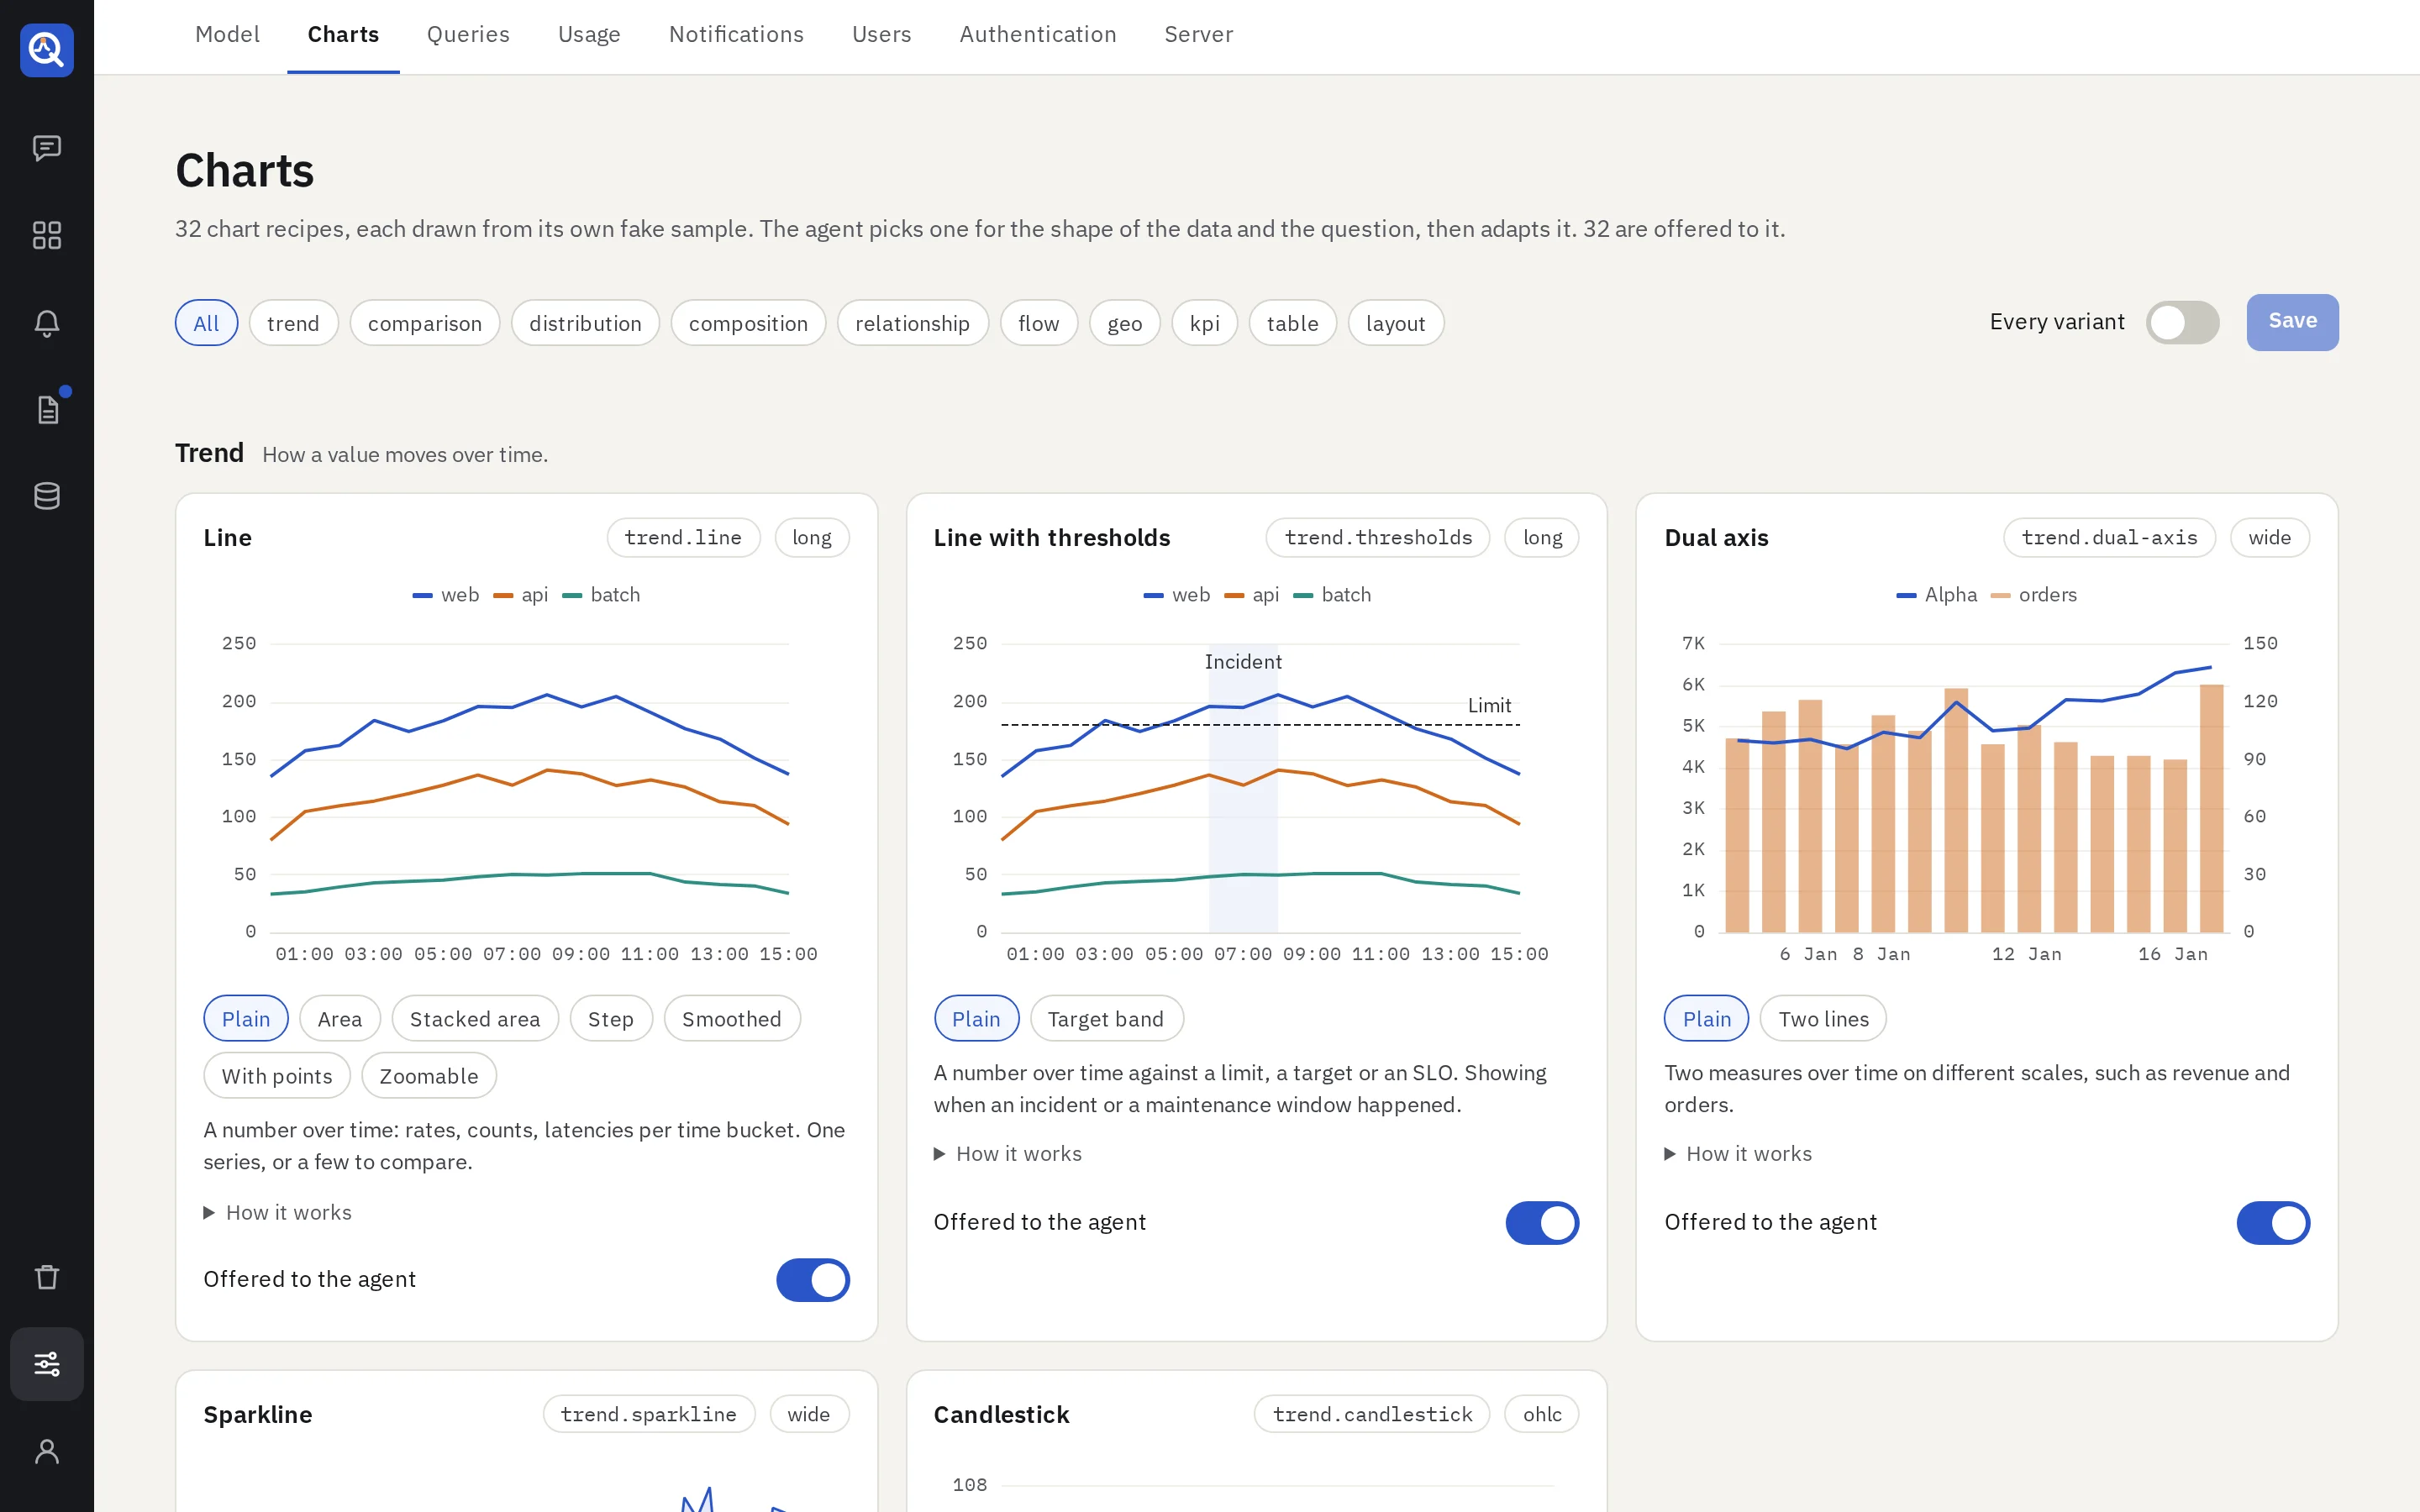Open the trash icon in sidebar
The height and width of the screenshot is (1512, 2420).
(47, 1277)
